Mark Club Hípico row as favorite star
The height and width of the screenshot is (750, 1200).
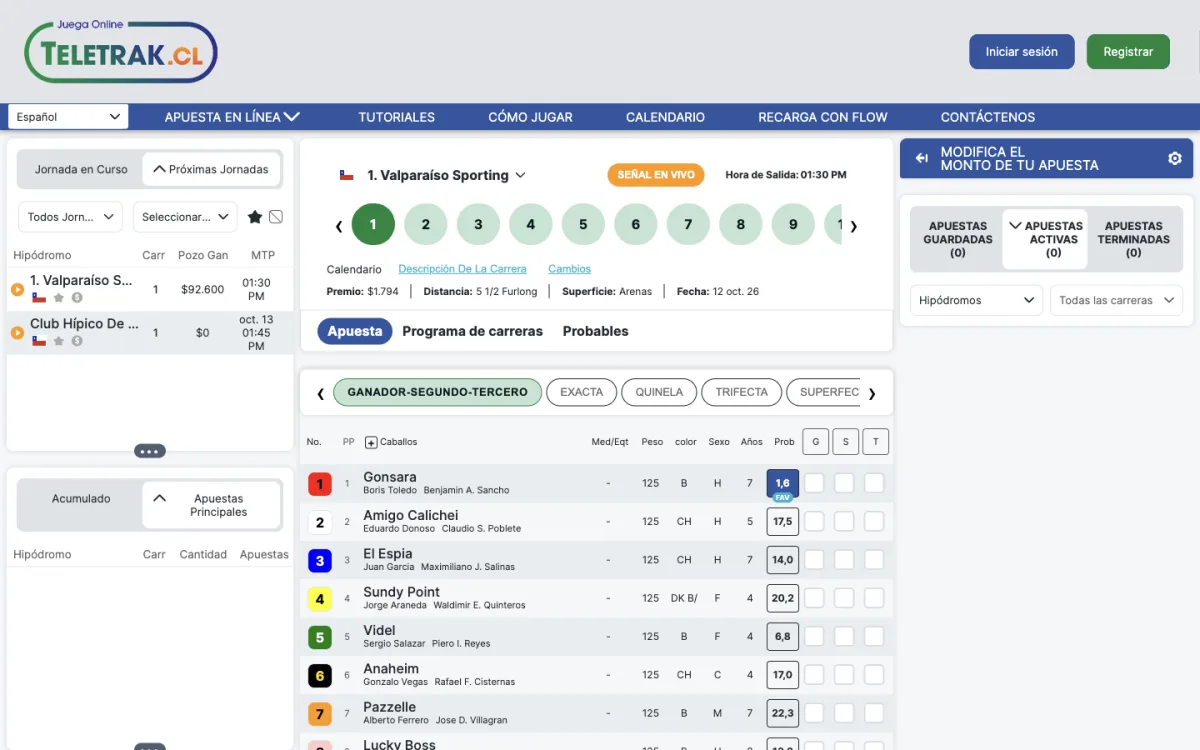tap(59, 341)
